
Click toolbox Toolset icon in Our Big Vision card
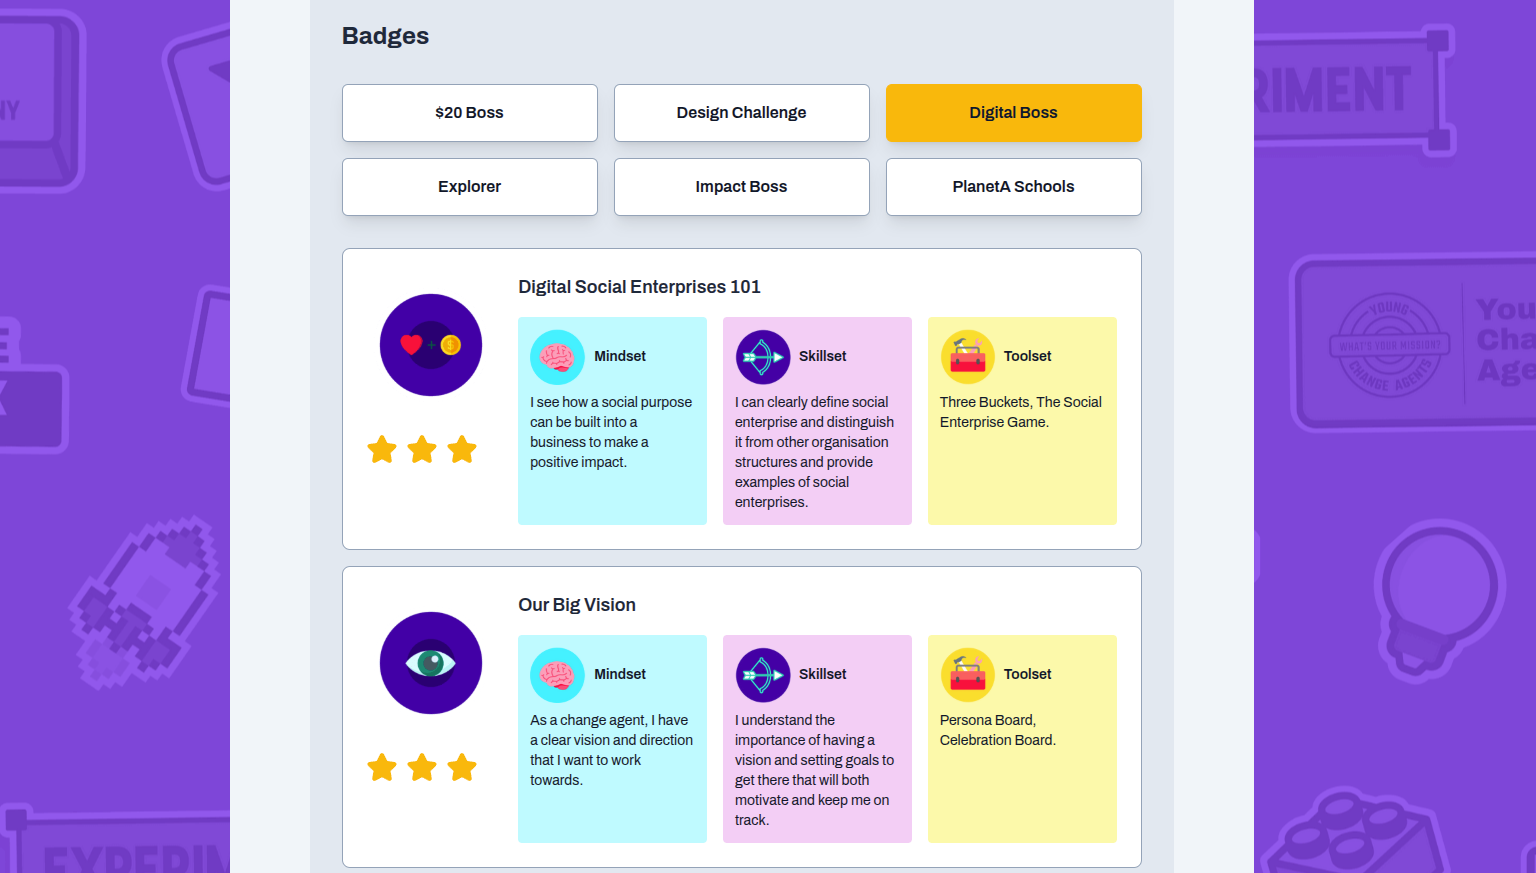[x=968, y=675]
